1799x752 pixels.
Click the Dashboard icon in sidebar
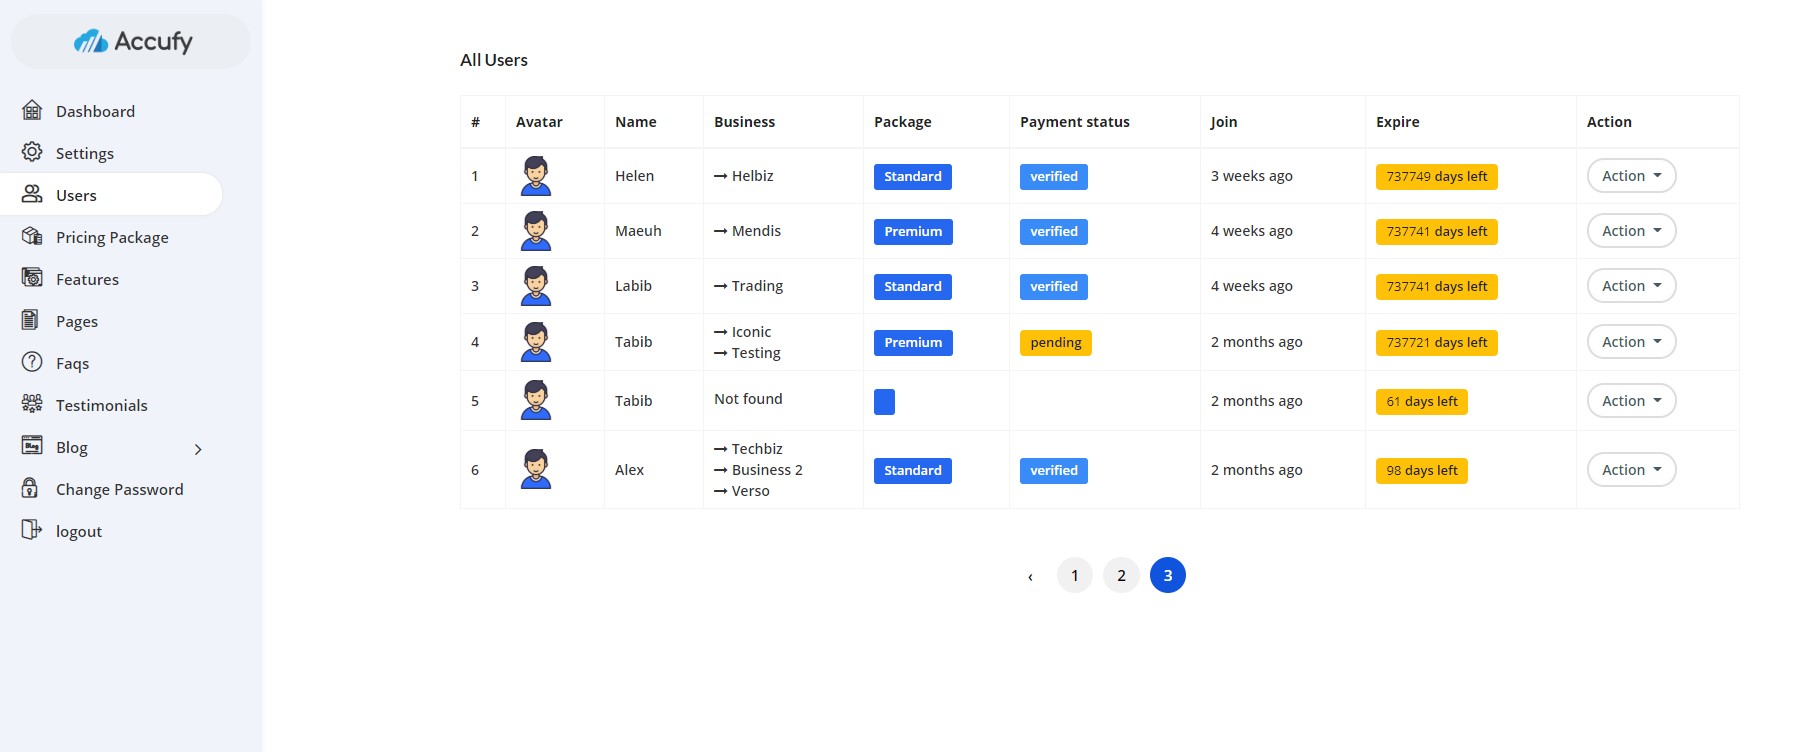[32, 110]
